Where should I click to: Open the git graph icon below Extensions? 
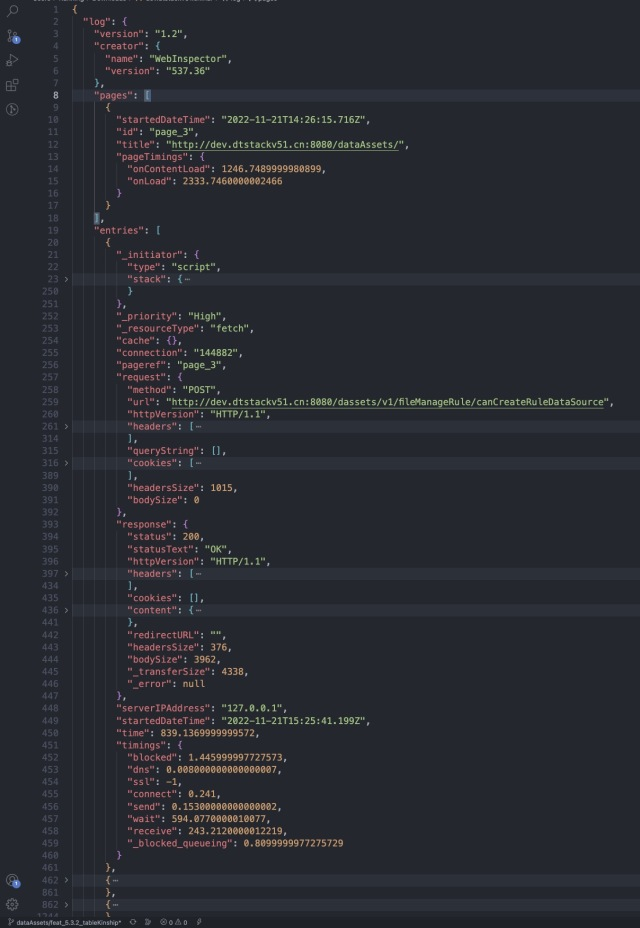click(x=12, y=109)
